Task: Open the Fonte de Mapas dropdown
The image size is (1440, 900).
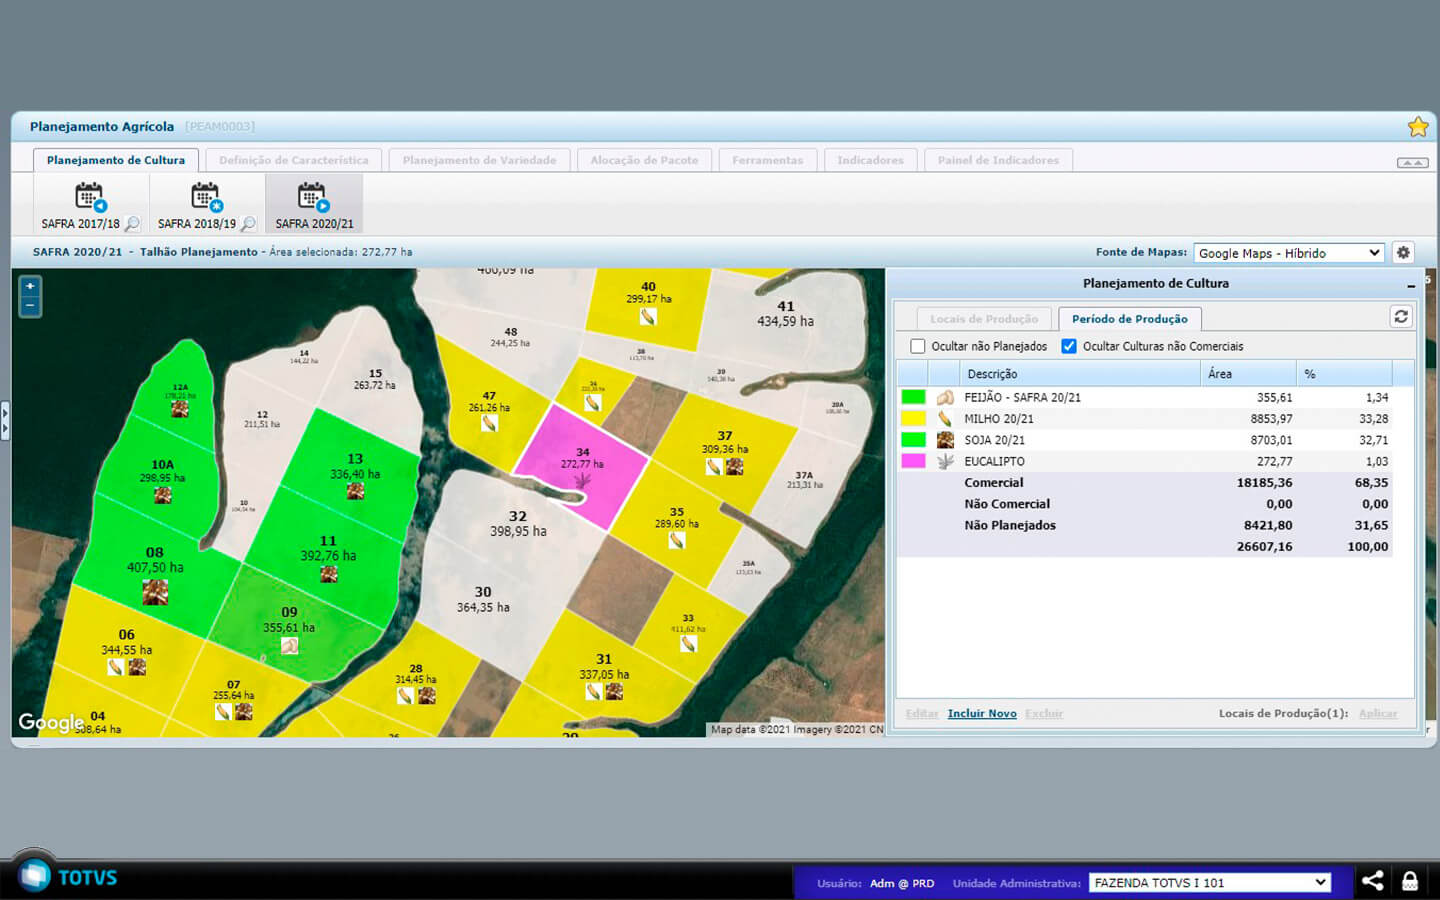Action: [1289, 253]
